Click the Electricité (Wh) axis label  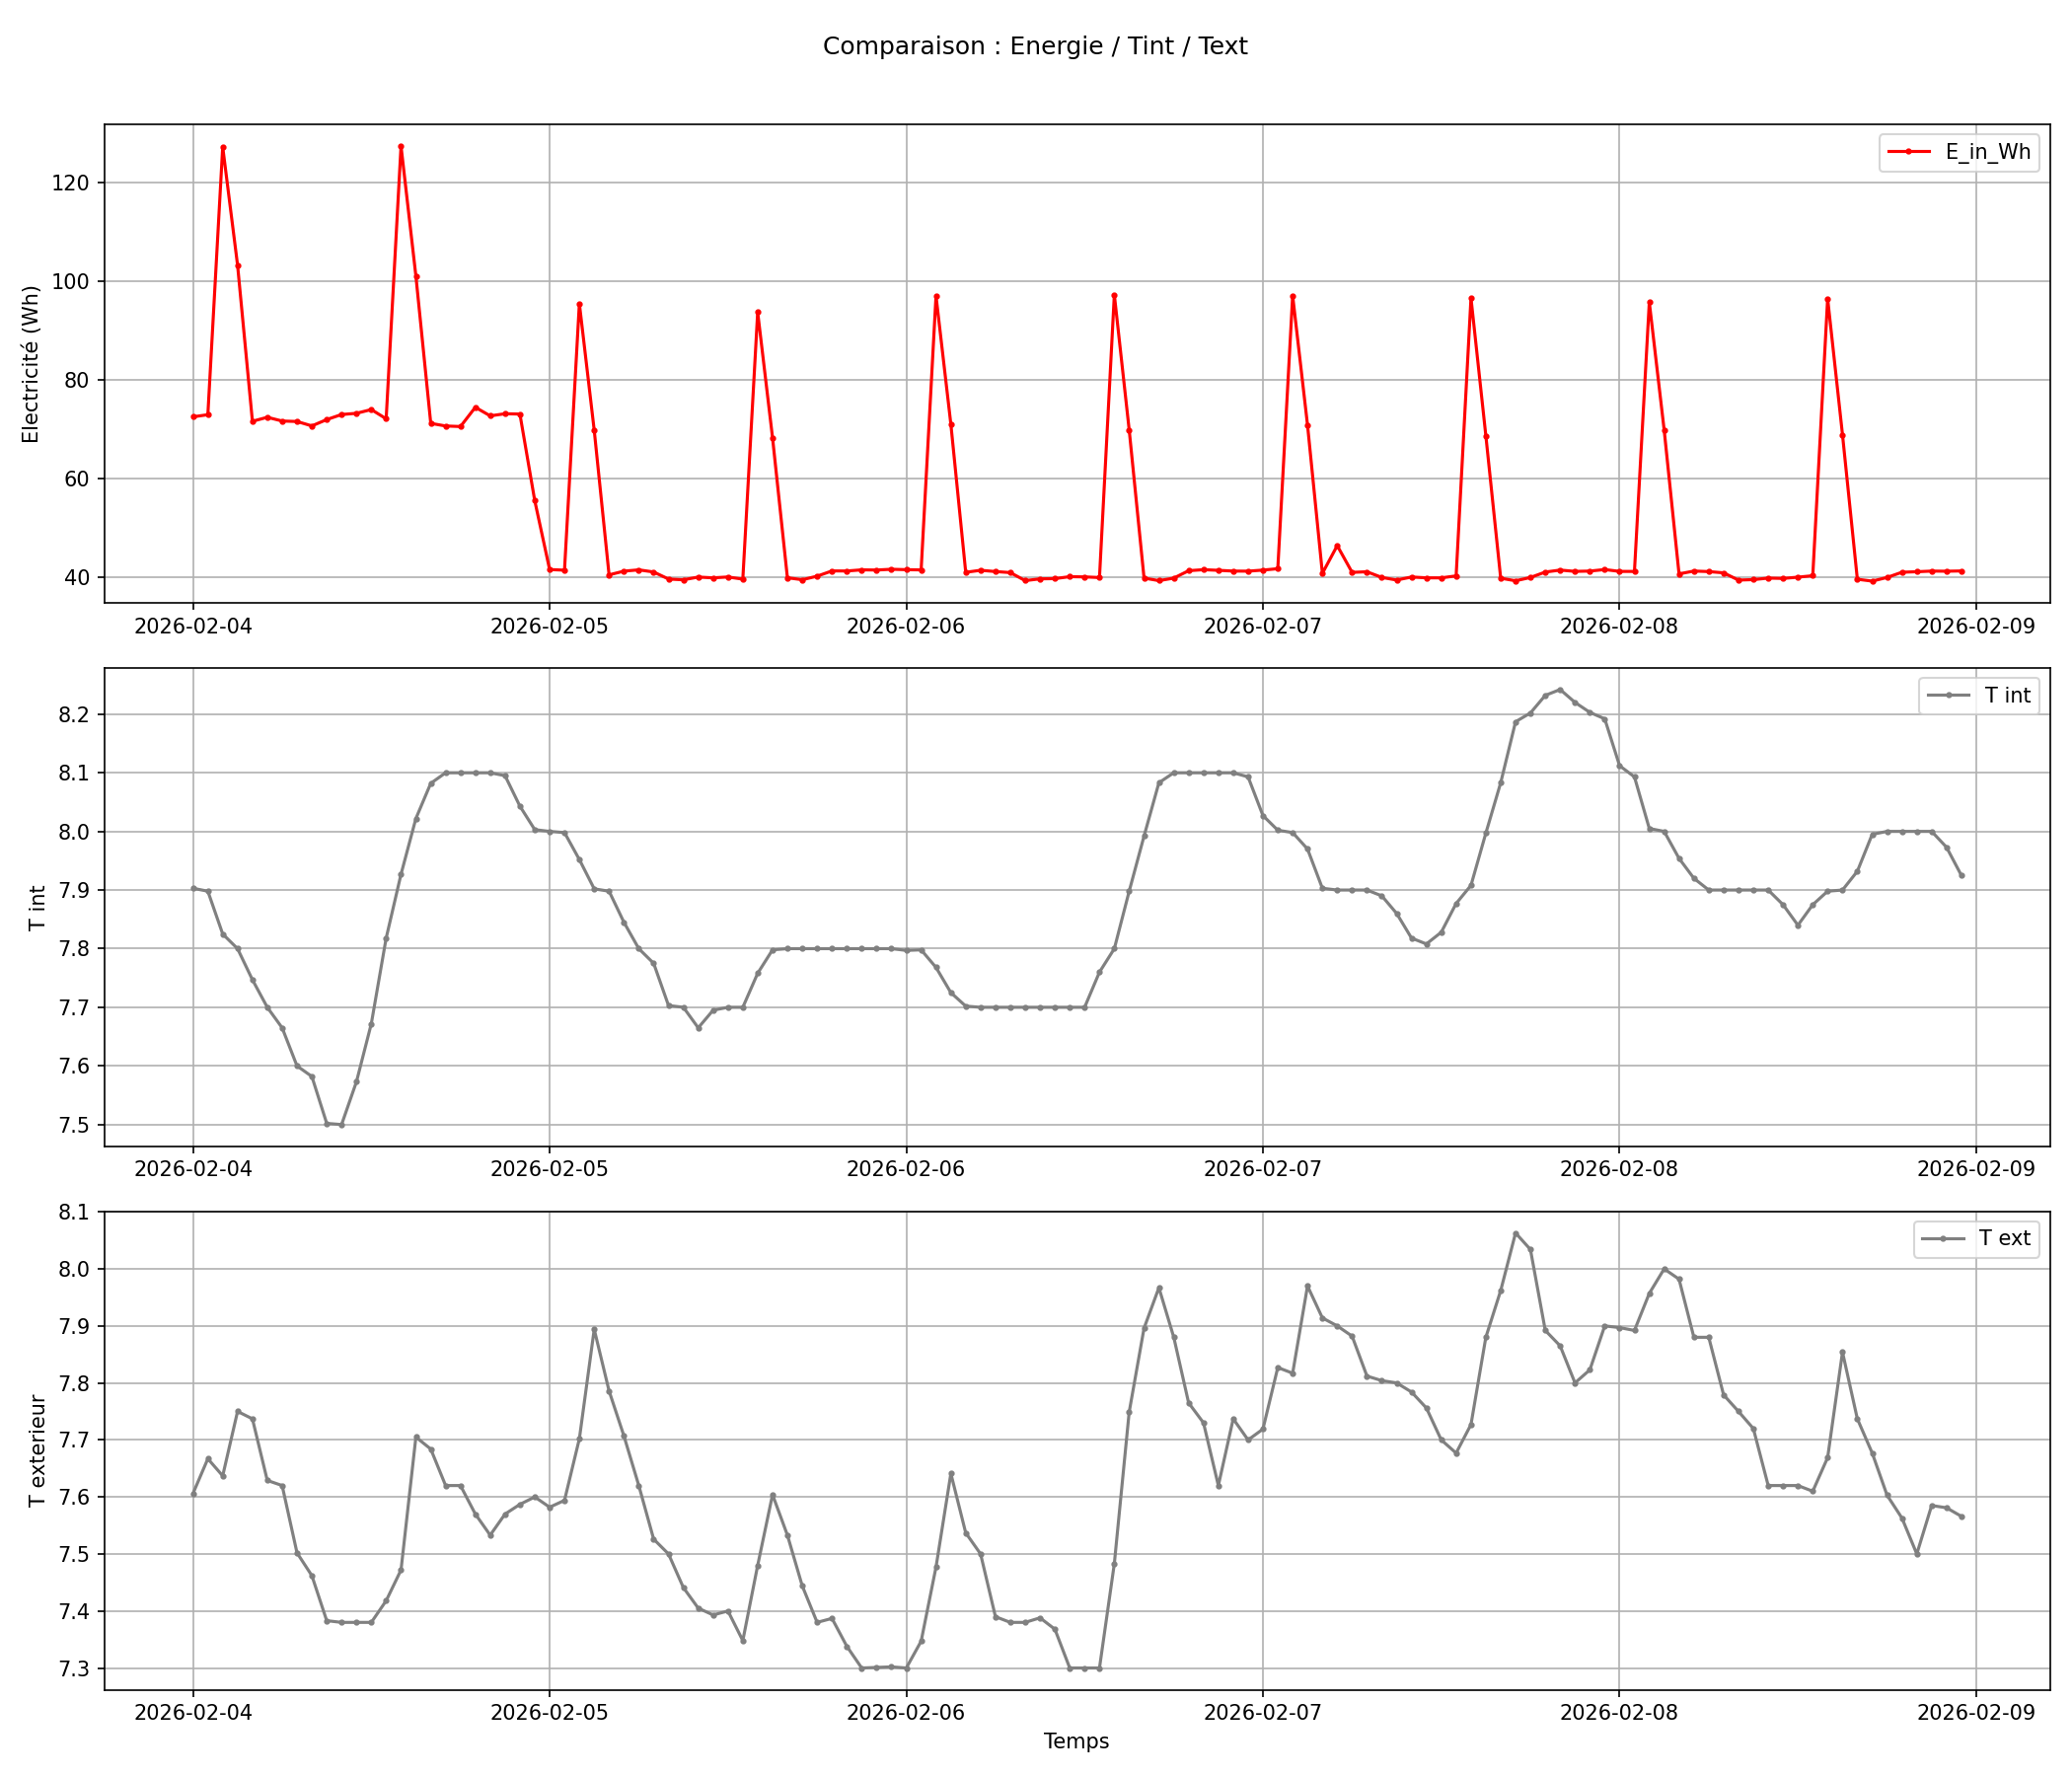(x=30, y=364)
